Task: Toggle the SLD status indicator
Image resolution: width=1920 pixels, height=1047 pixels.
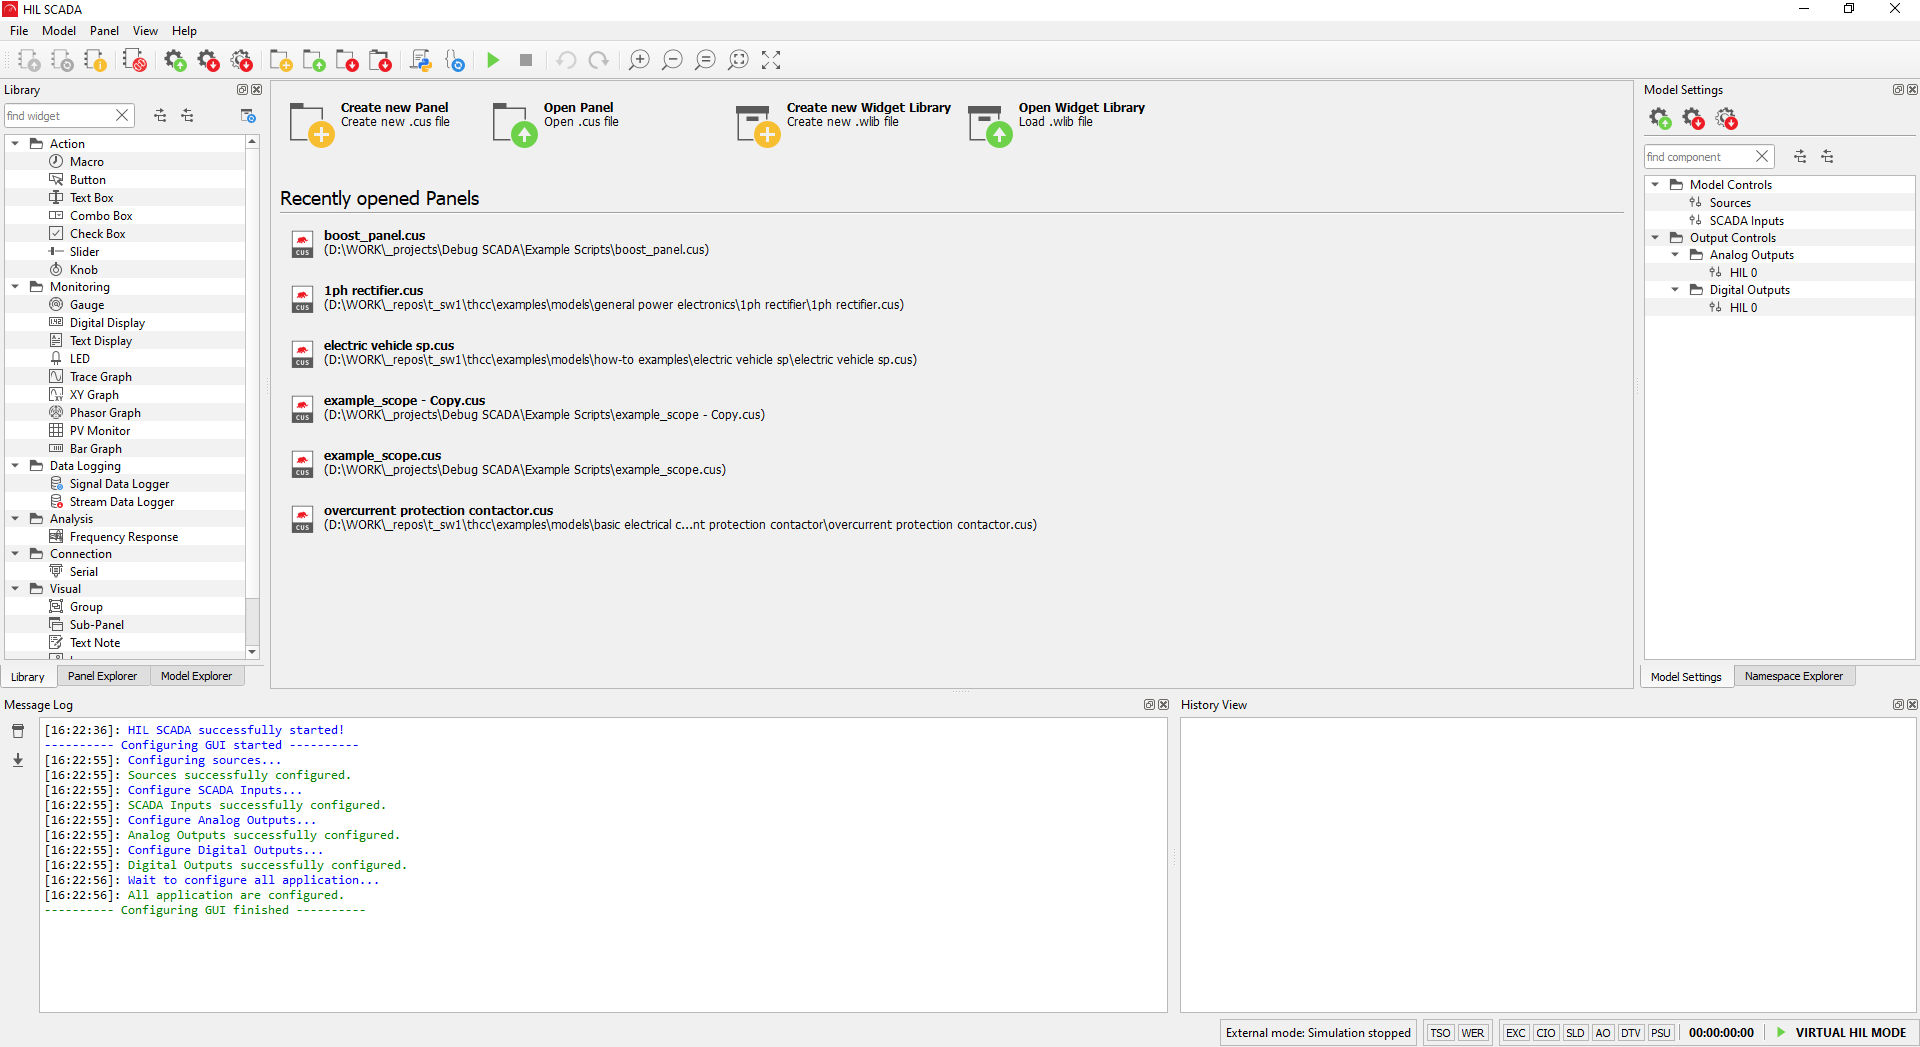Action: tap(1575, 1033)
